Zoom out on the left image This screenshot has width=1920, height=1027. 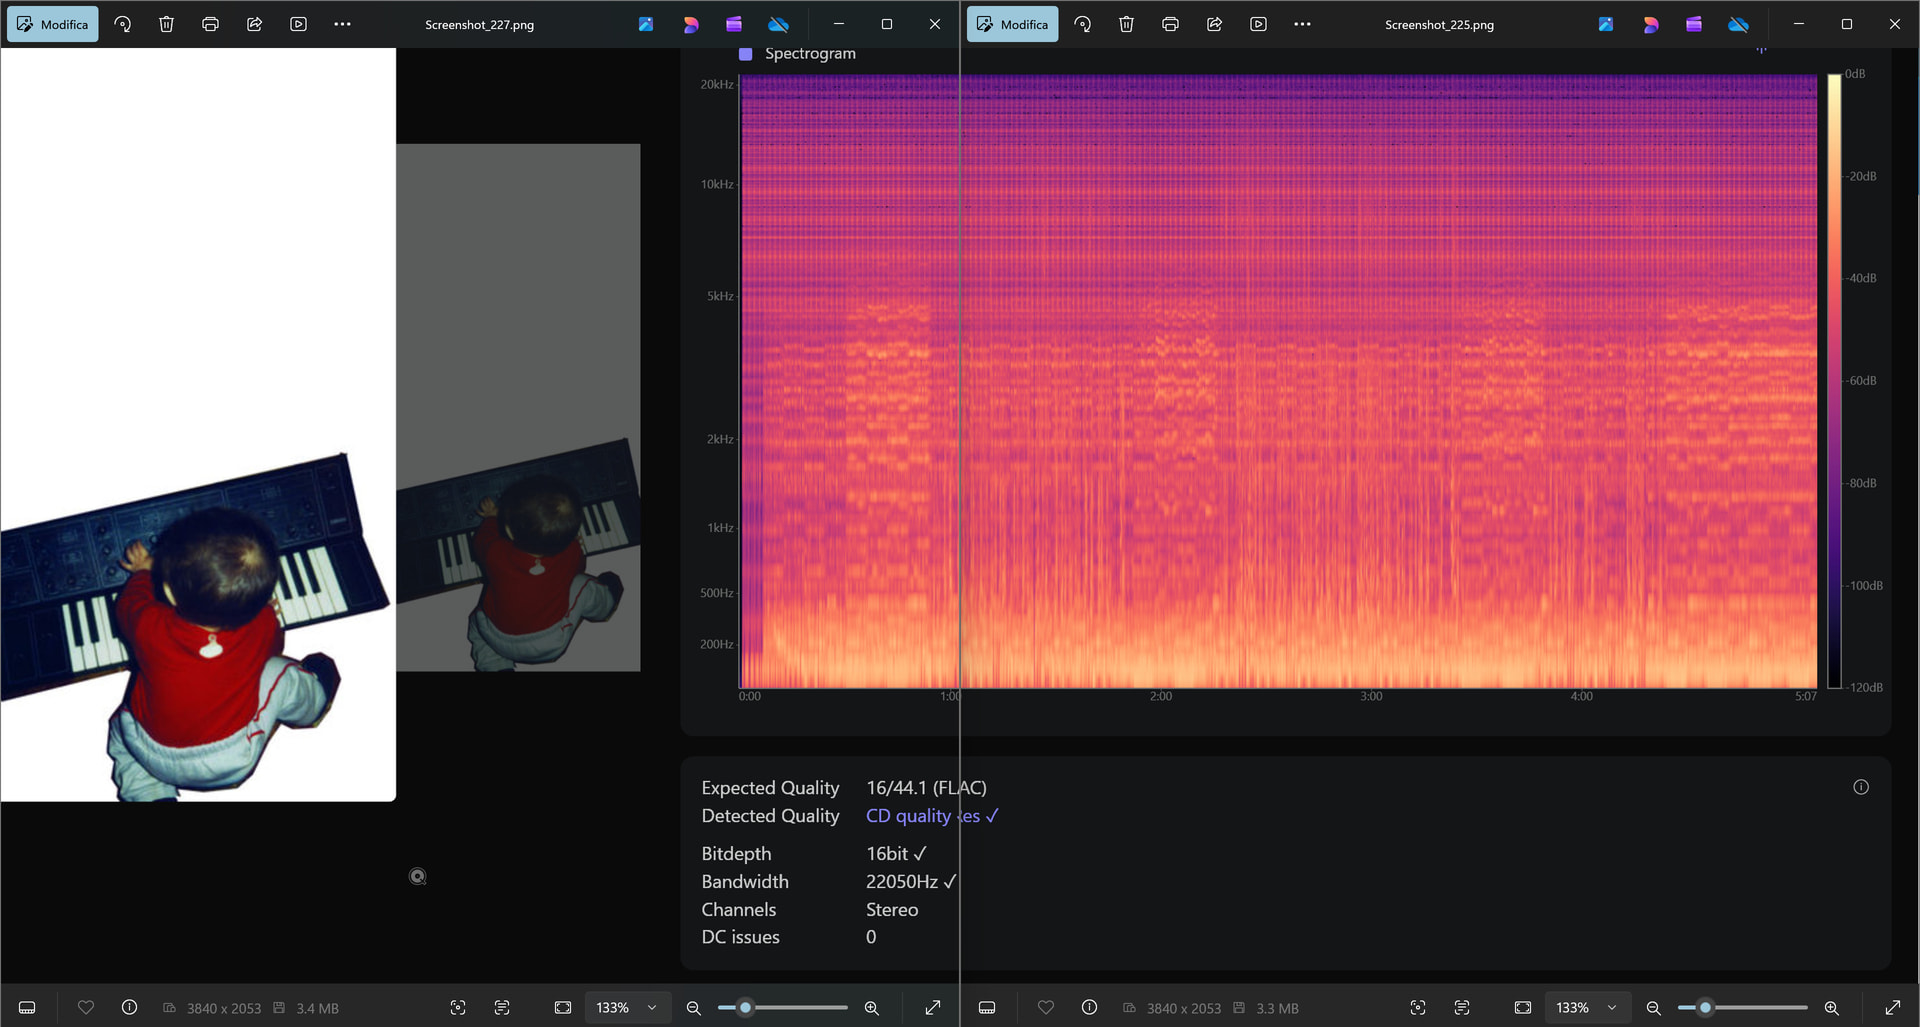(693, 1008)
